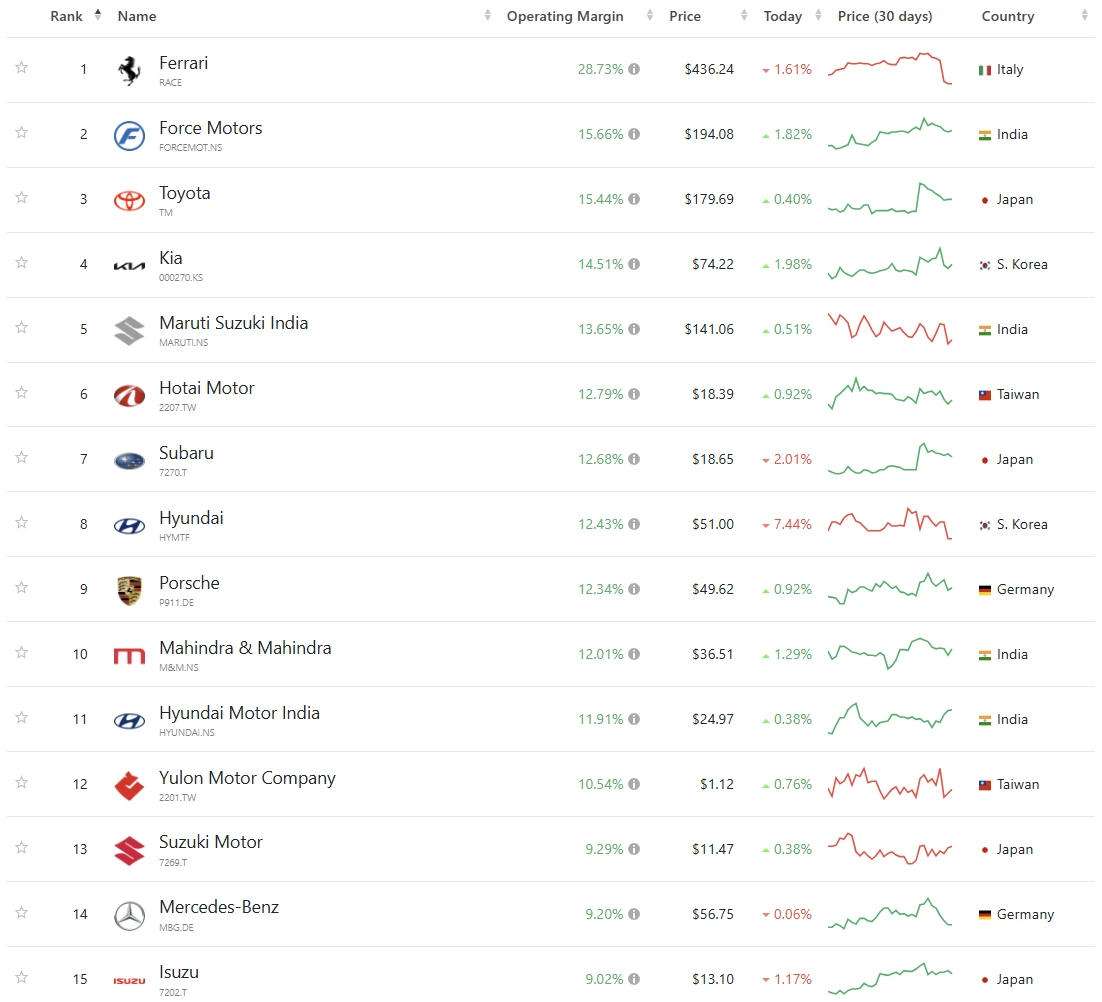The width and height of the screenshot is (1102, 1002).
Task: Select the Subaru logo
Action: coord(129,461)
